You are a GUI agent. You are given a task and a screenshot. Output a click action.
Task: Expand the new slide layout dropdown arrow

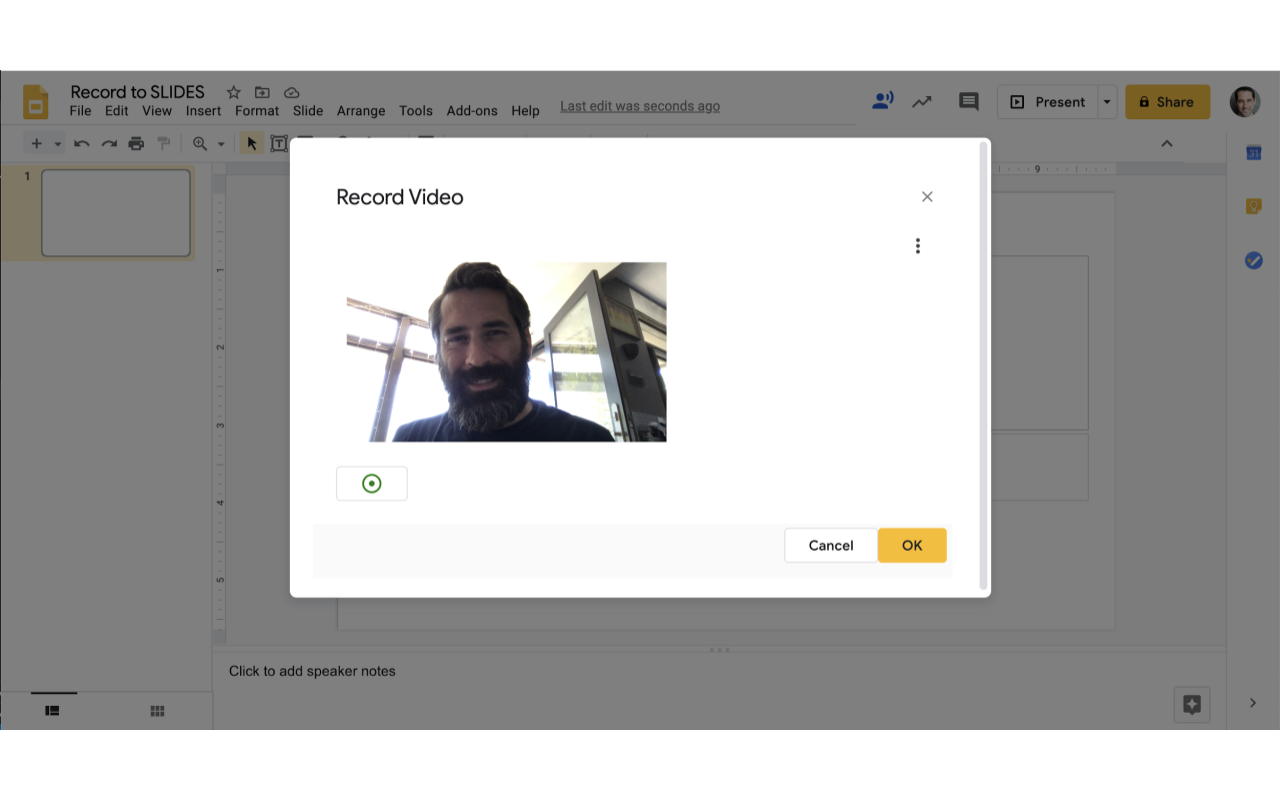58,144
